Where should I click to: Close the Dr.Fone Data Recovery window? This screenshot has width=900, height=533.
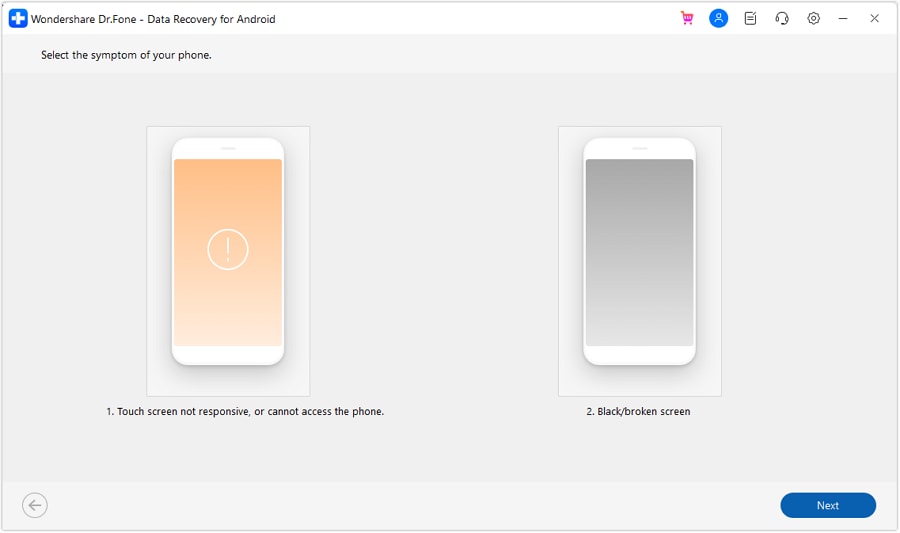[x=874, y=18]
